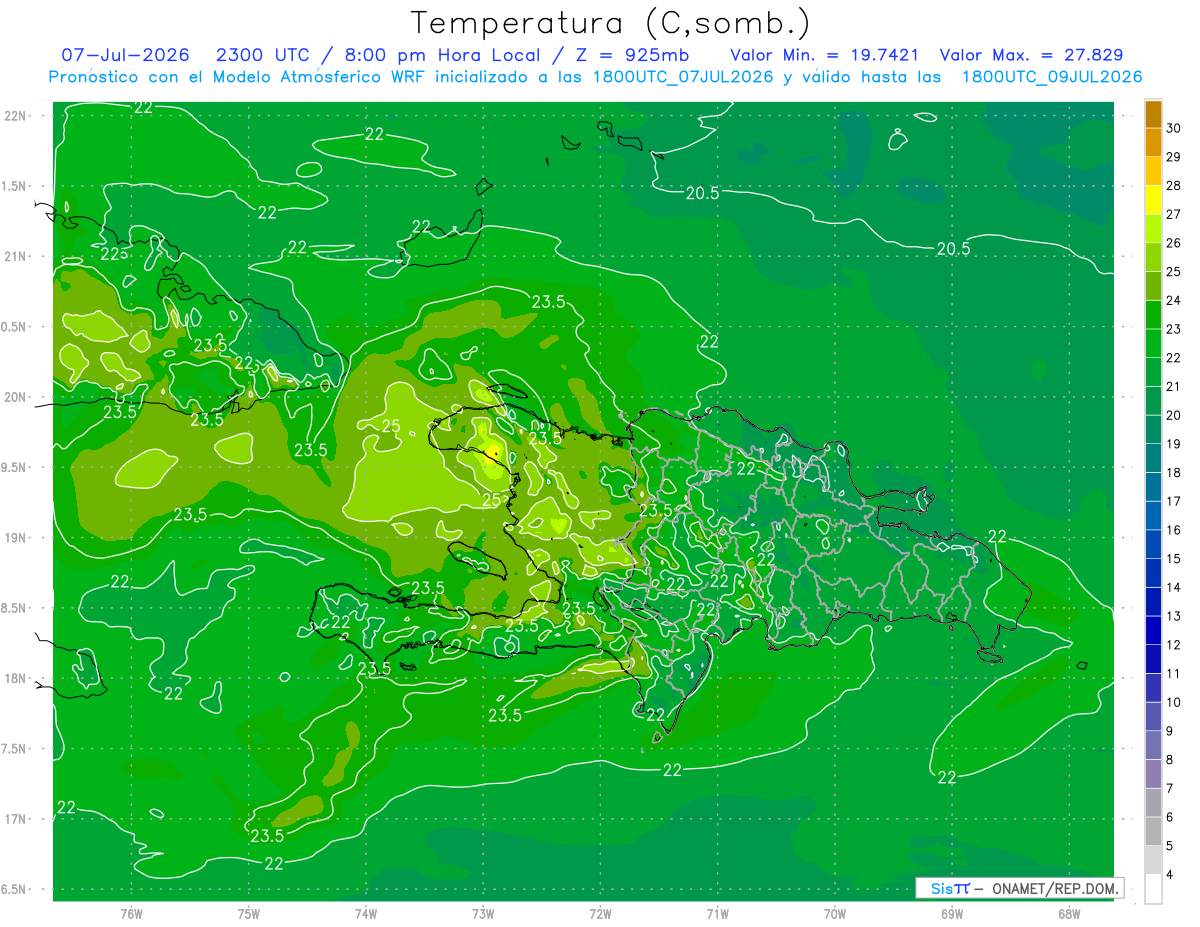The width and height of the screenshot is (1200, 927).
Task: Click the legend value "26"
Action: [1174, 243]
